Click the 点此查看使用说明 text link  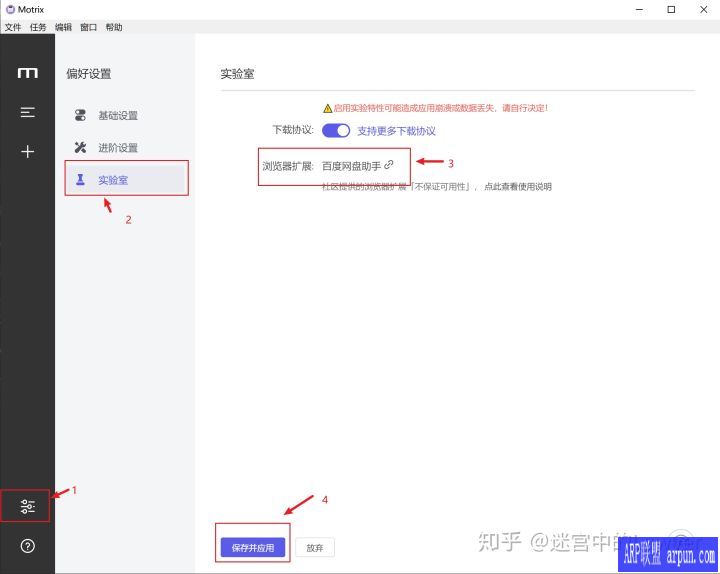click(x=517, y=186)
